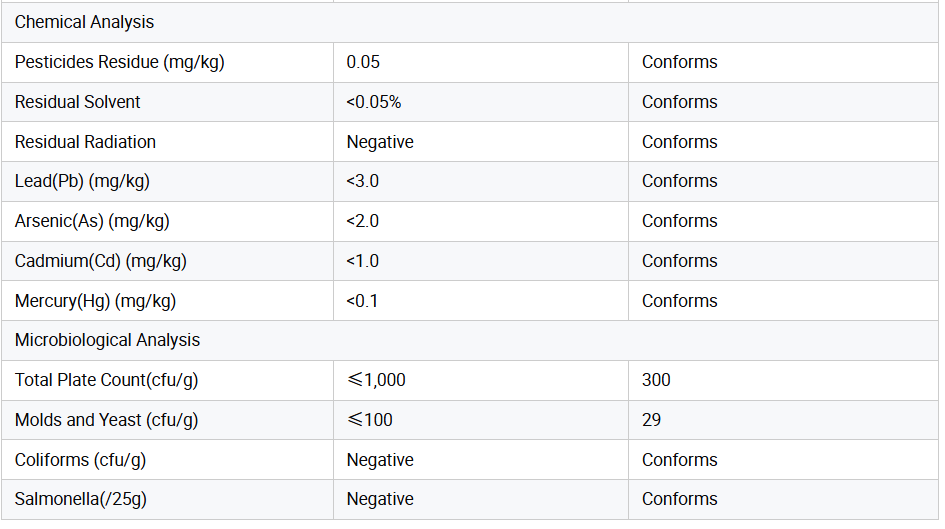Click the <3.0 lead limit value
This screenshot has width=945, height=529.
pyautogui.click(x=363, y=181)
